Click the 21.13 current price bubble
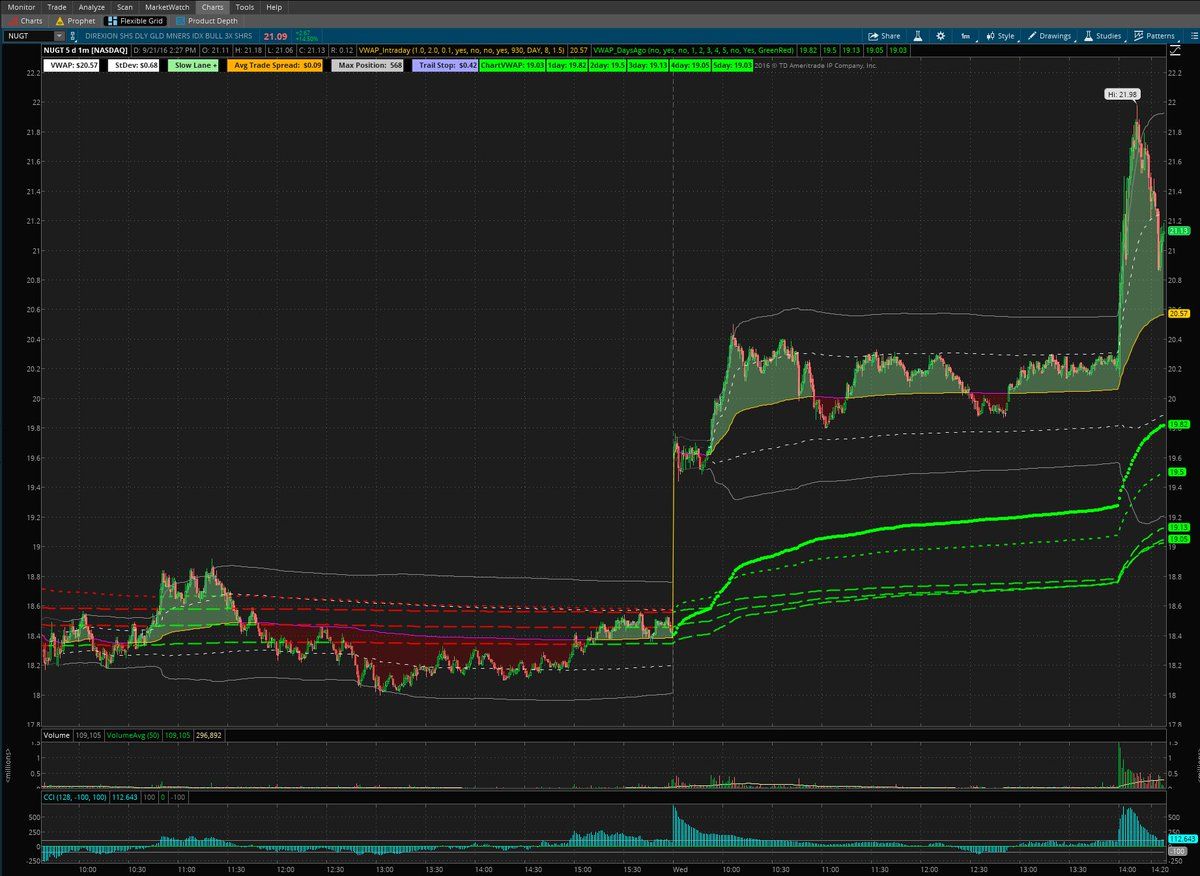The height and width of the screenshot is (876, 1200). point(1177,230)
